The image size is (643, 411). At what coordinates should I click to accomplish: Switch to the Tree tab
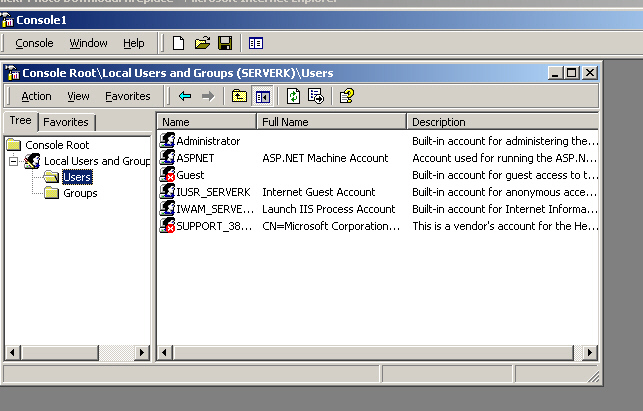21,121
